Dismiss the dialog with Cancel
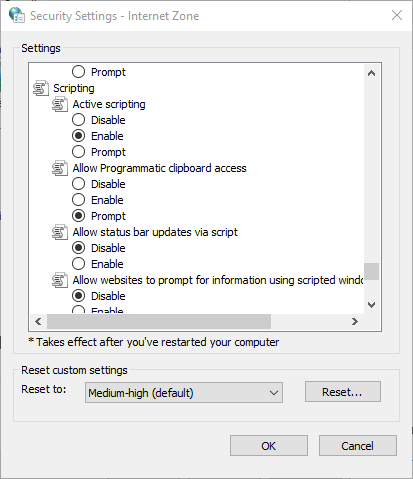This screenshot has width=413, height=479. (x=358, y=446)
